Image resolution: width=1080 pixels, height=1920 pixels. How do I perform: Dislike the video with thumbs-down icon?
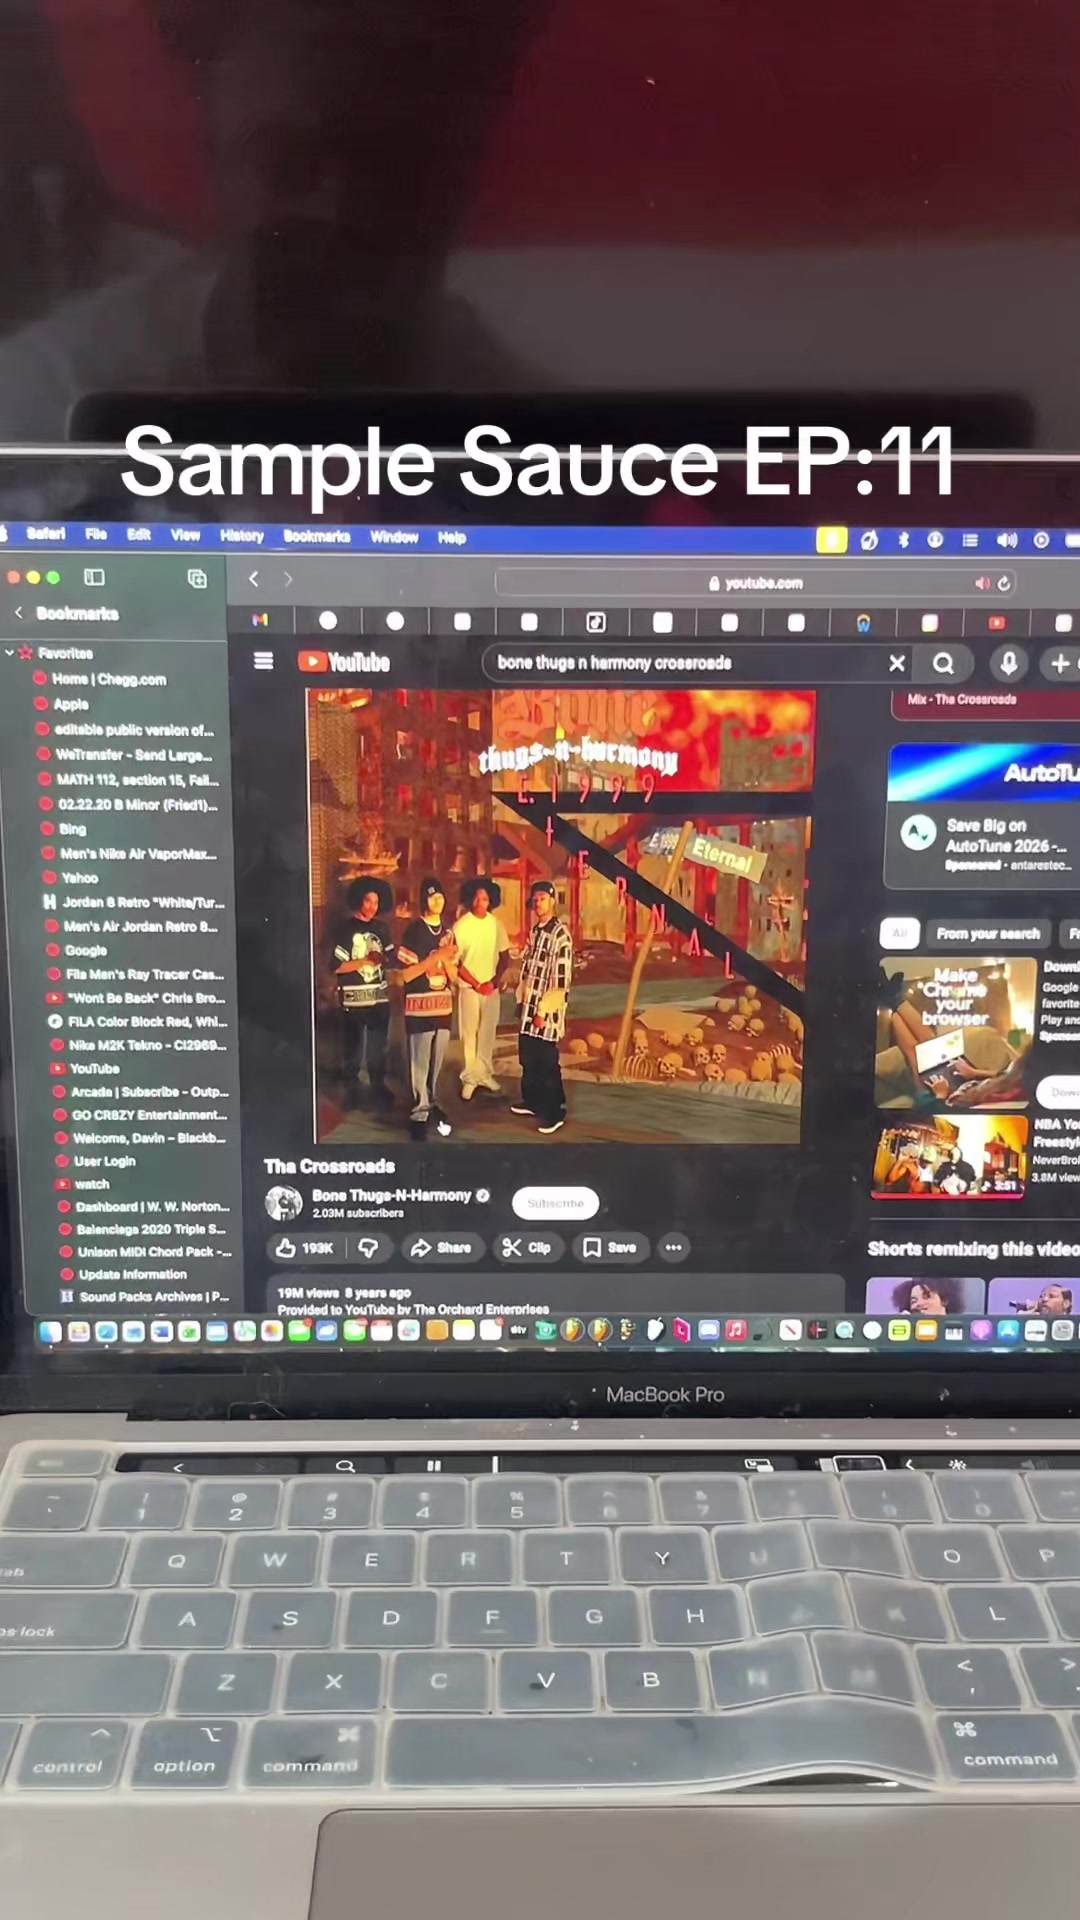tap(368, 1247)
